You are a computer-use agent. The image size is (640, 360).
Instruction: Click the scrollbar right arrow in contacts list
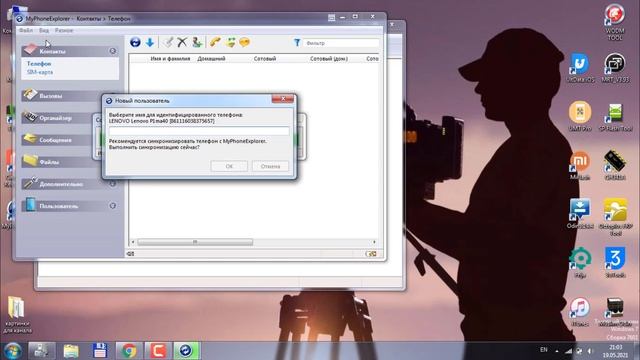click(374, 242)
